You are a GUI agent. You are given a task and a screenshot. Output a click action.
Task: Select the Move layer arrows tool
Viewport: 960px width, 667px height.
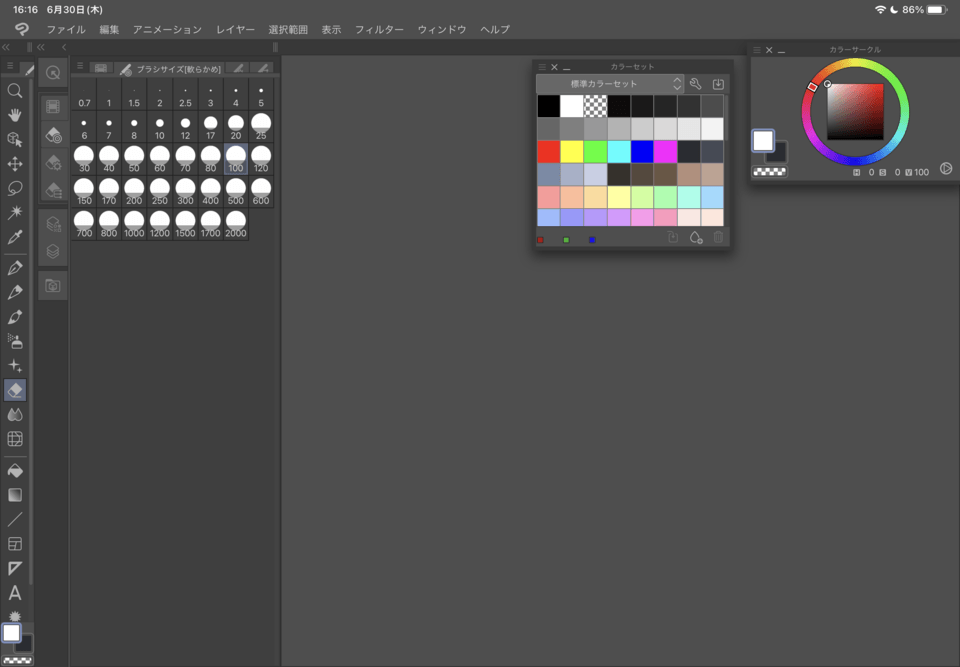pyautogui.click(x=15, y=164)
